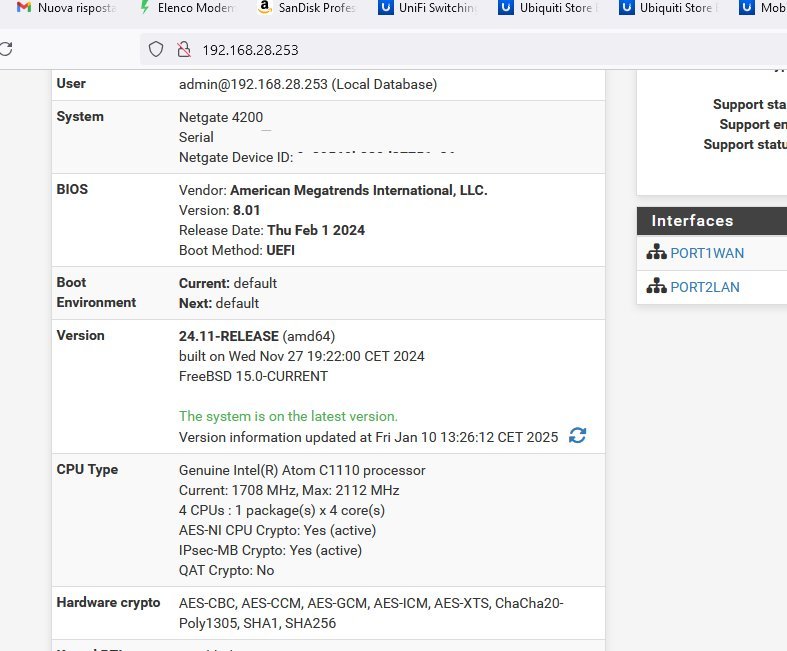787x651 pixels.
Task: Open the PORT2LAN interface link
Action: [705, 287]
